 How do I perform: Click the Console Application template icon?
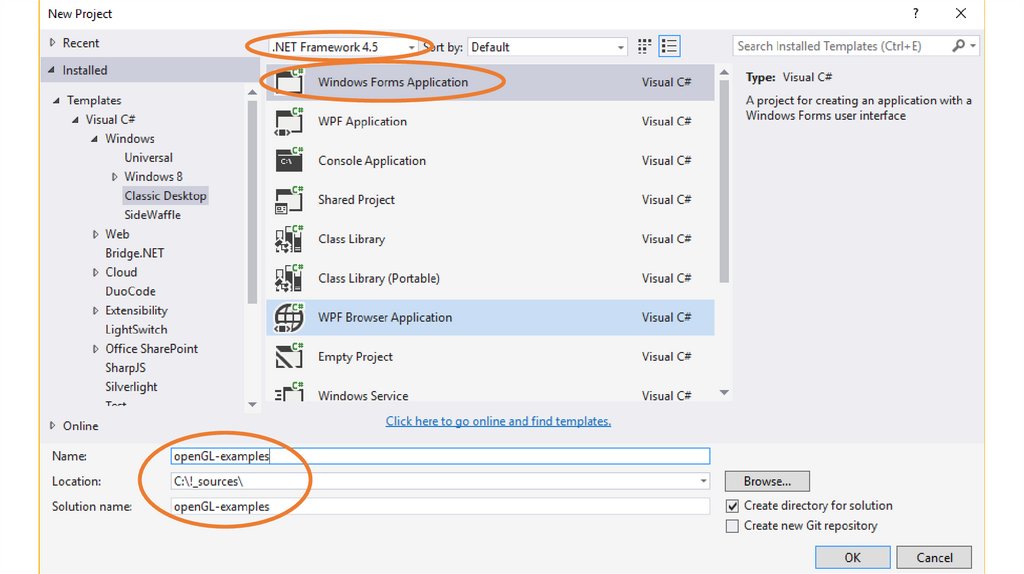[289, 160]
